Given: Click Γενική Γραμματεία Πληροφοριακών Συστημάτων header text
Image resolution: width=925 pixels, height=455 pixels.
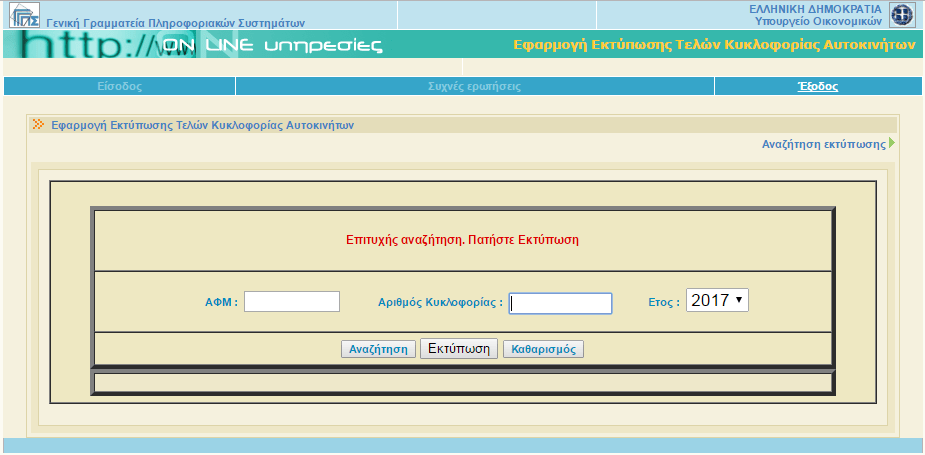Looking at the screenshot, I should pos(176,22).
